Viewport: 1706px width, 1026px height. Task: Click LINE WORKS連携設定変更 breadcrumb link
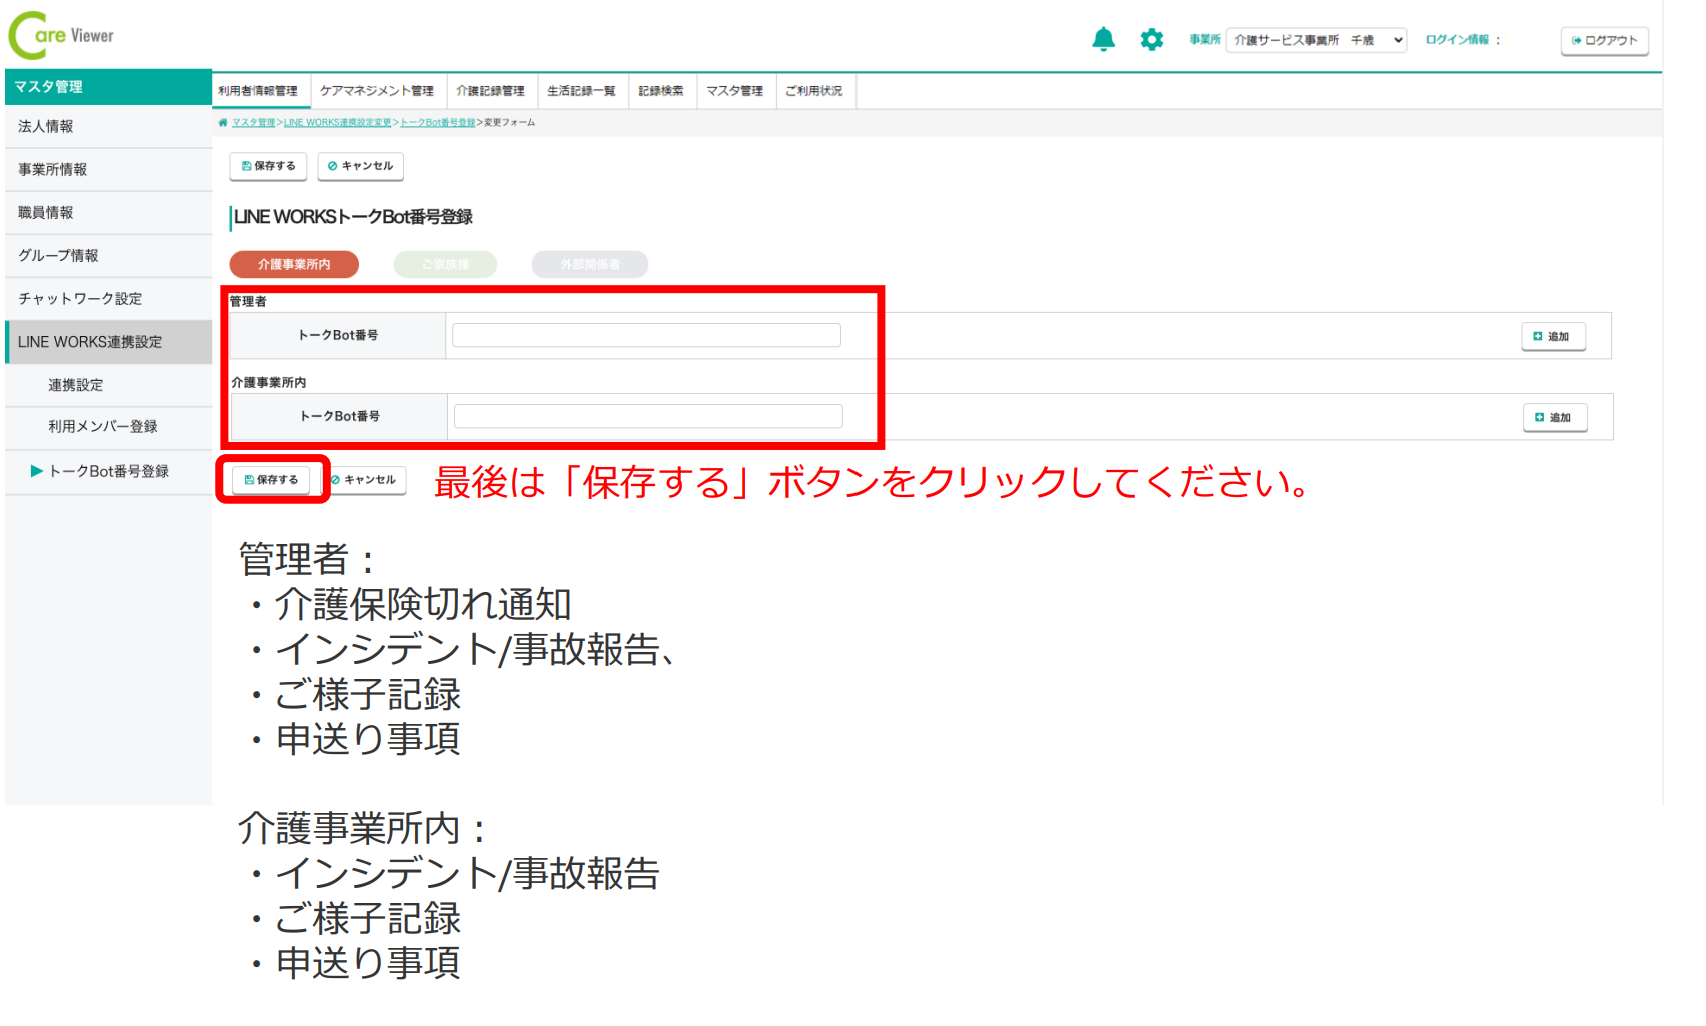[x=337, y=123]
